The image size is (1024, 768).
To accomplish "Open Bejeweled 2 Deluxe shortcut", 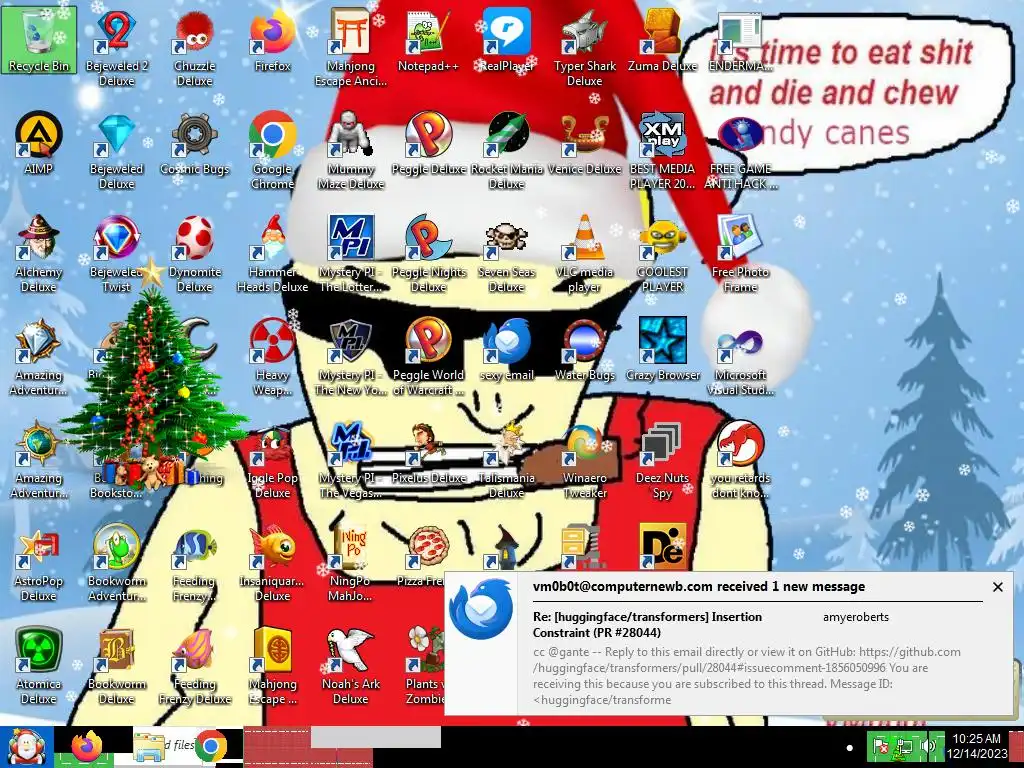I will 116,48.
